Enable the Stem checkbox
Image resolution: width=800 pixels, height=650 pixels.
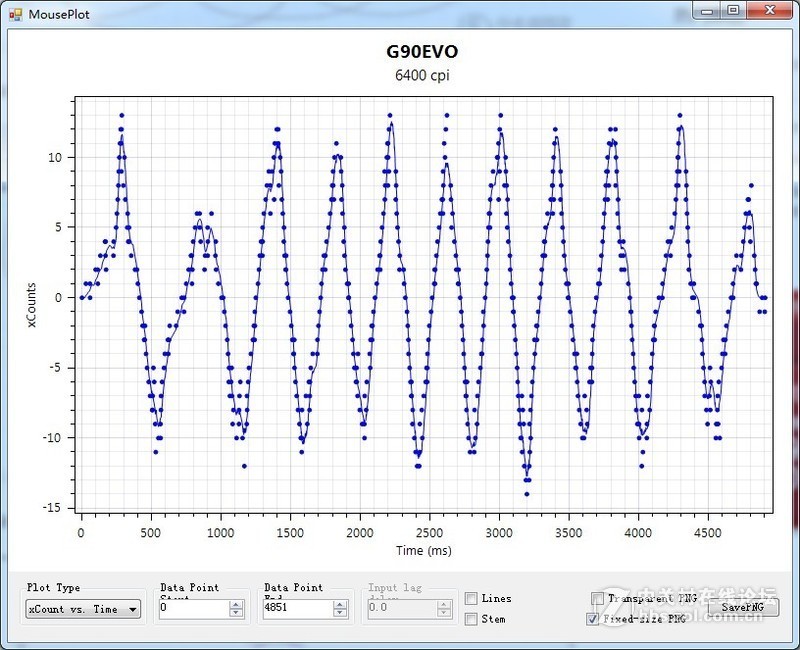click(x=471, y=620)
